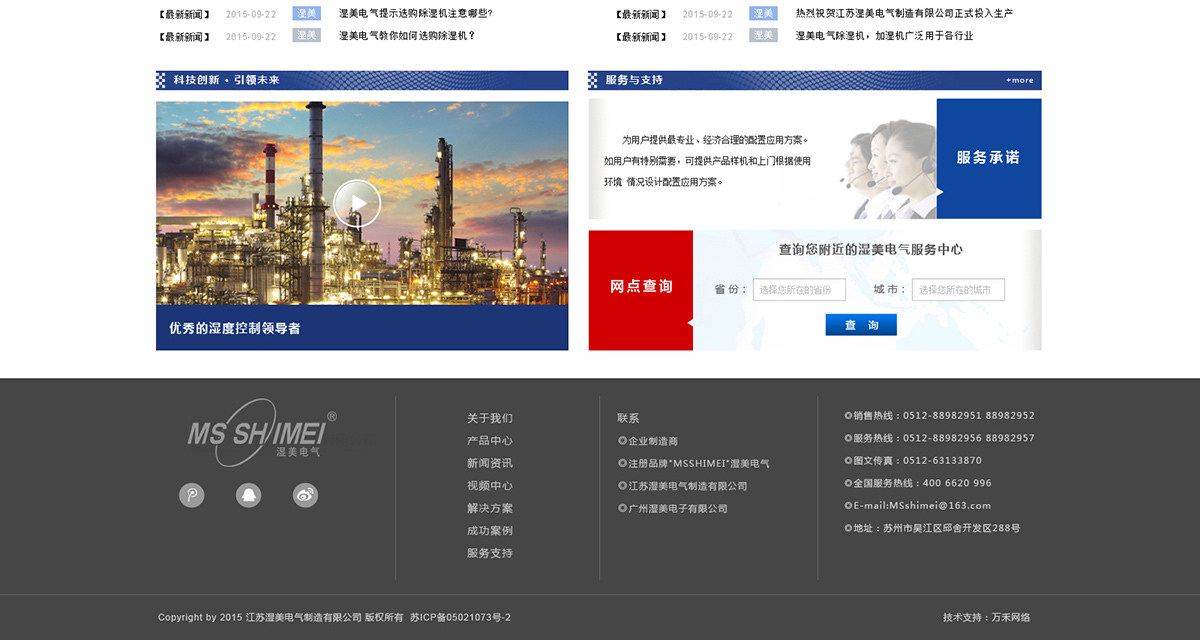Go to 关于我们 in footer menu

pyautogui.click(x=489, y=418)
